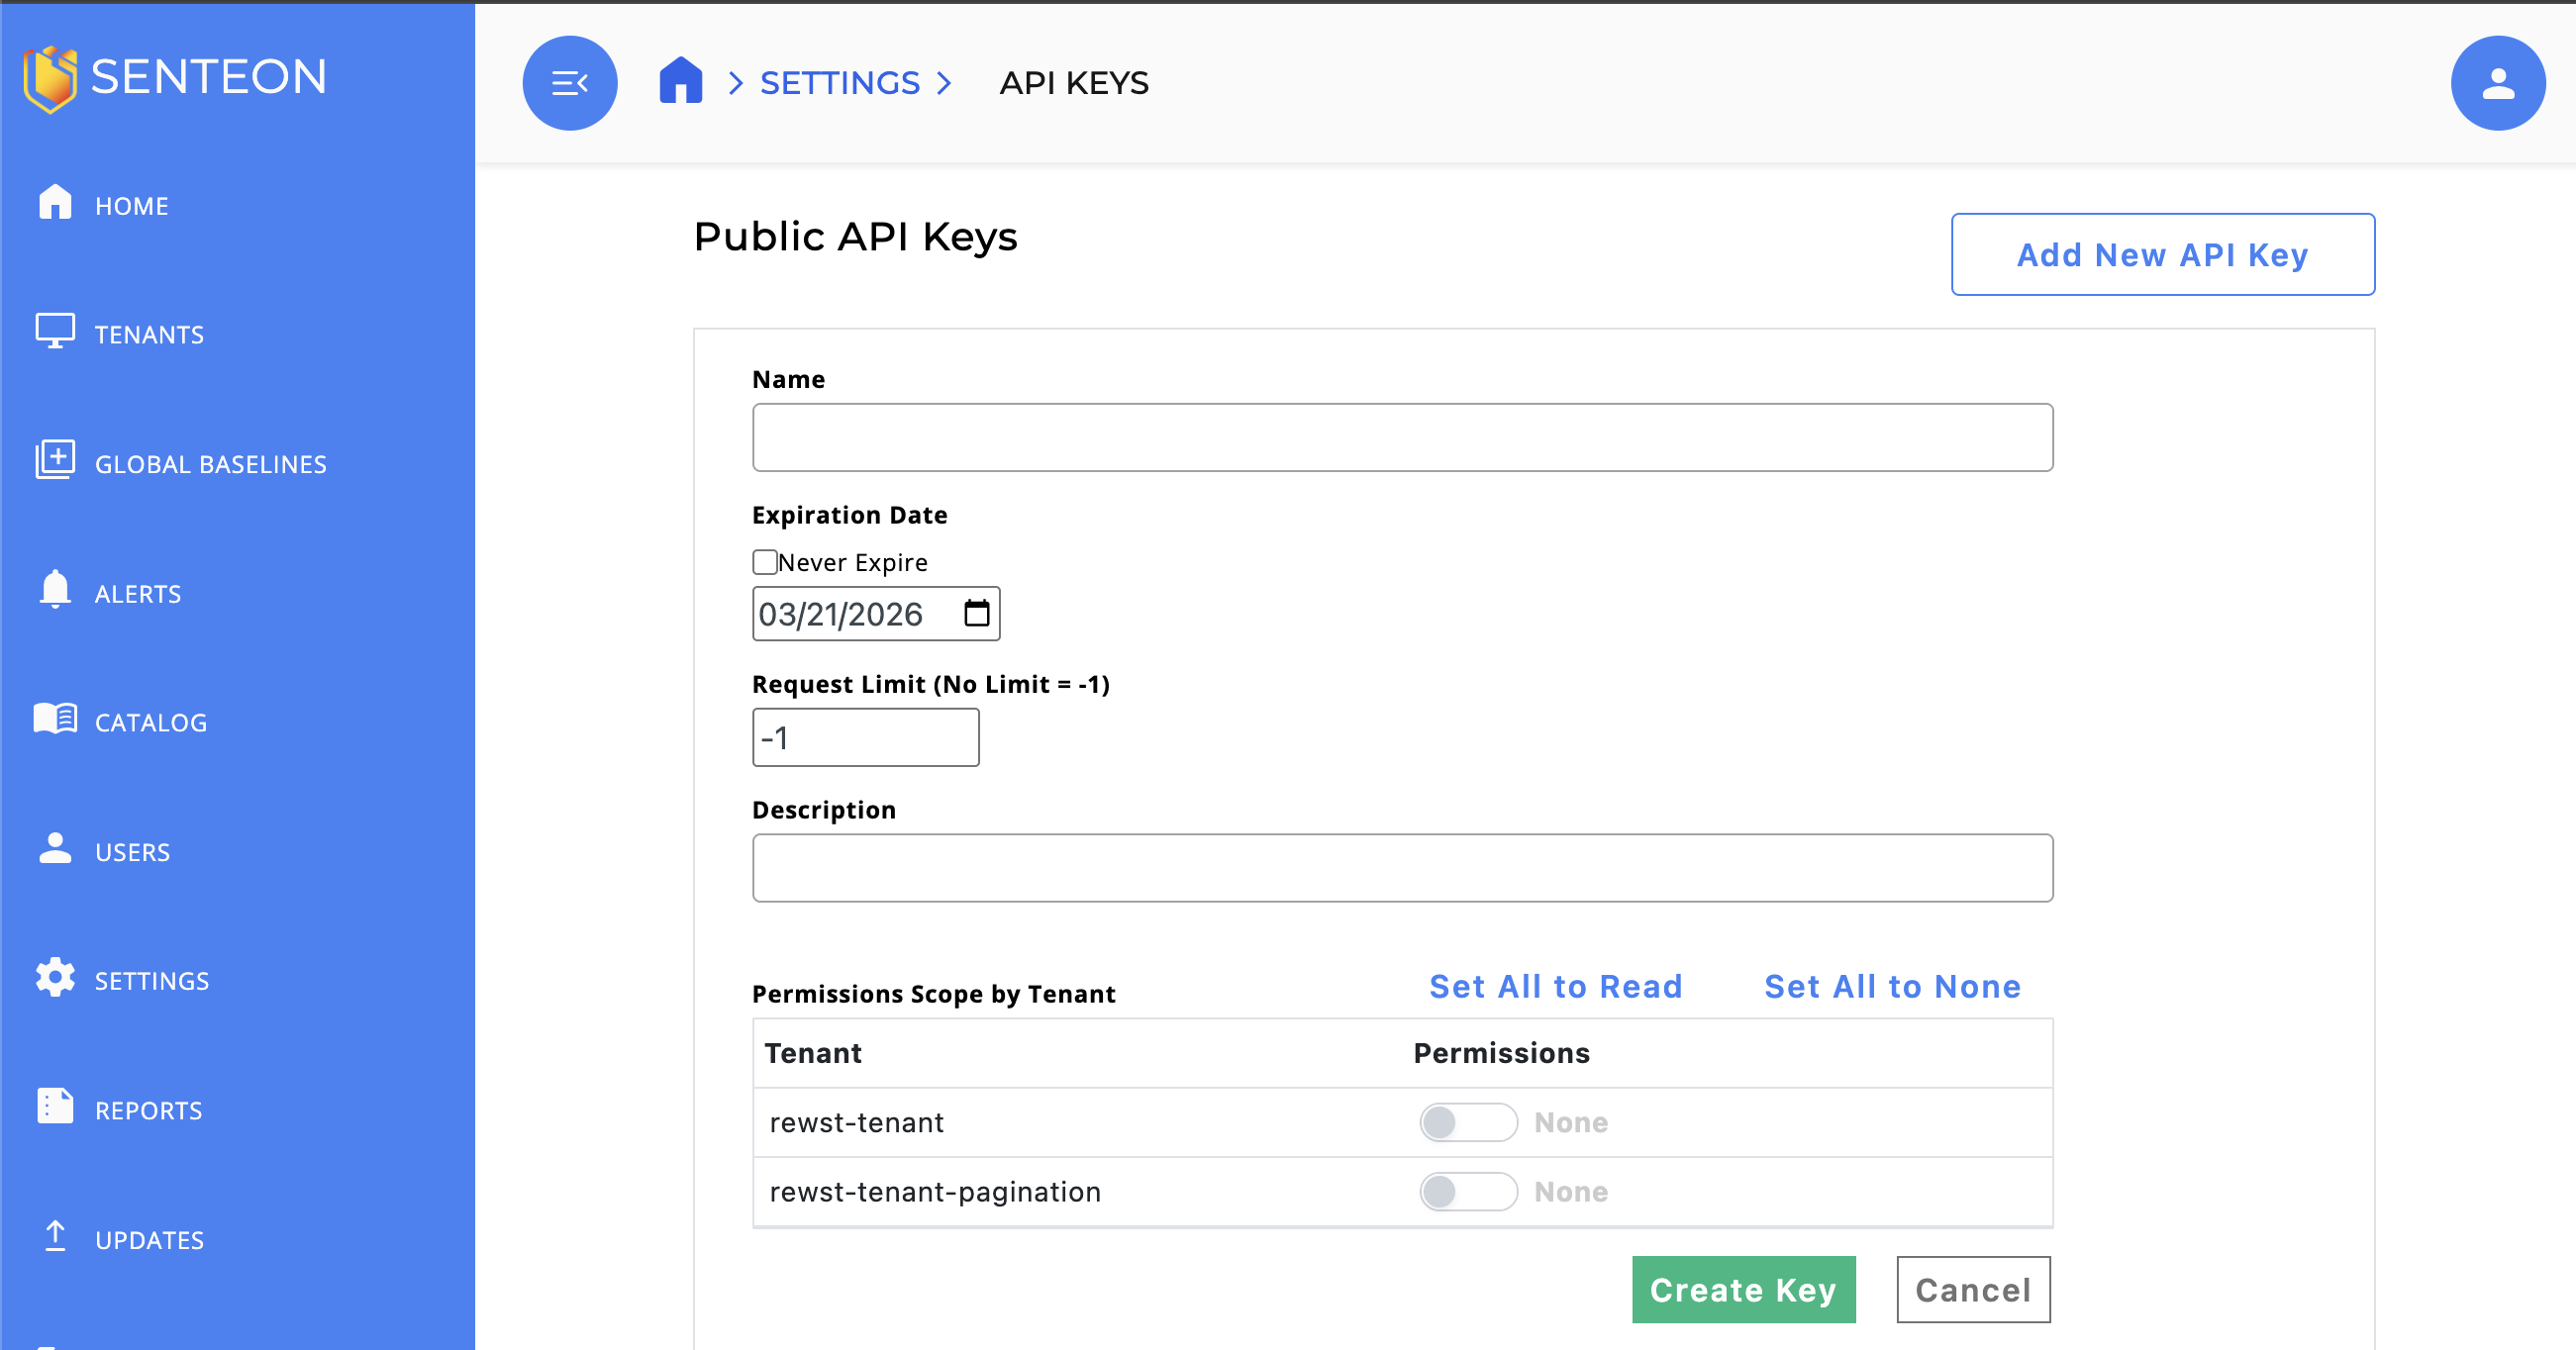Open the user profile avatar menu
The image size is (2576, 1350).
pos(2497,83)
